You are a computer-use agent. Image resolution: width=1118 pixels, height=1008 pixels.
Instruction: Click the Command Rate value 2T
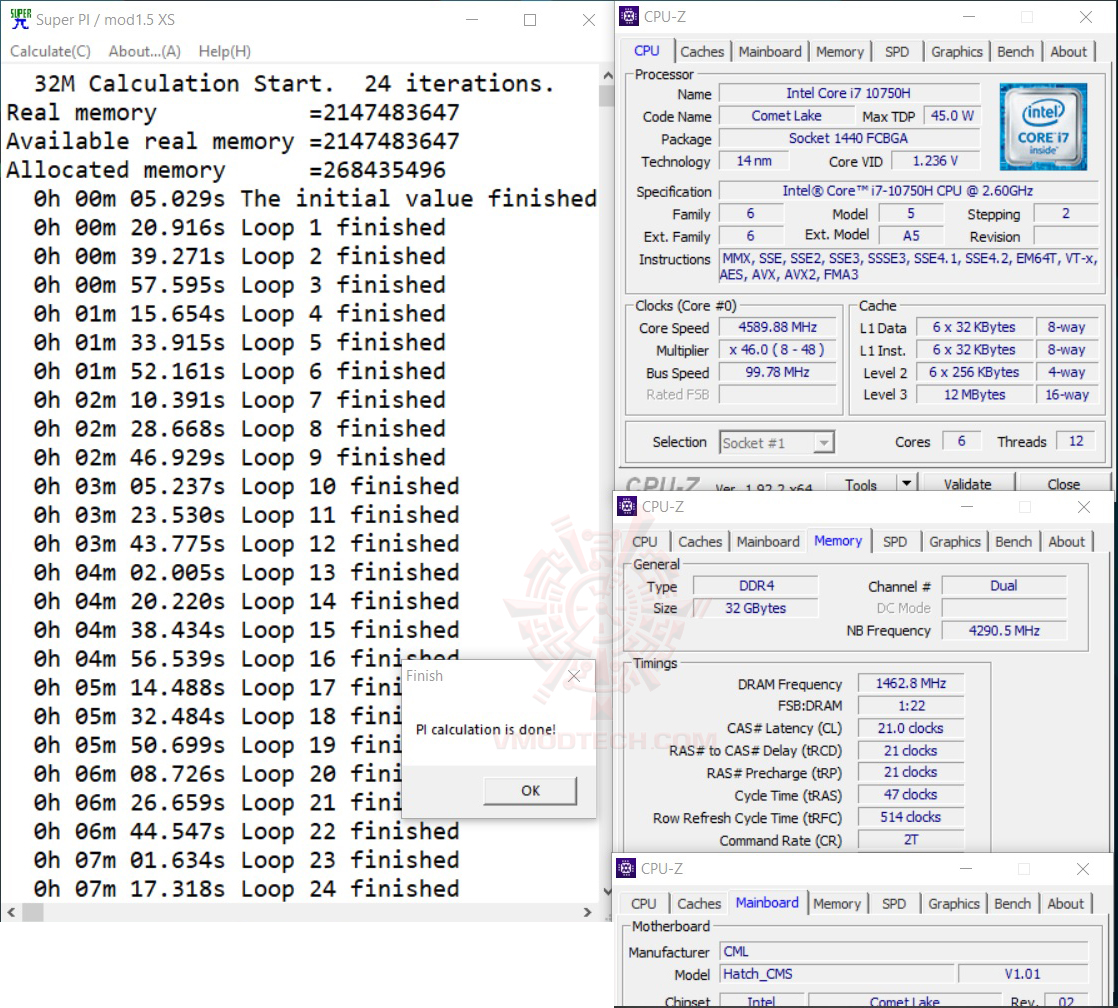coord(911,840)
